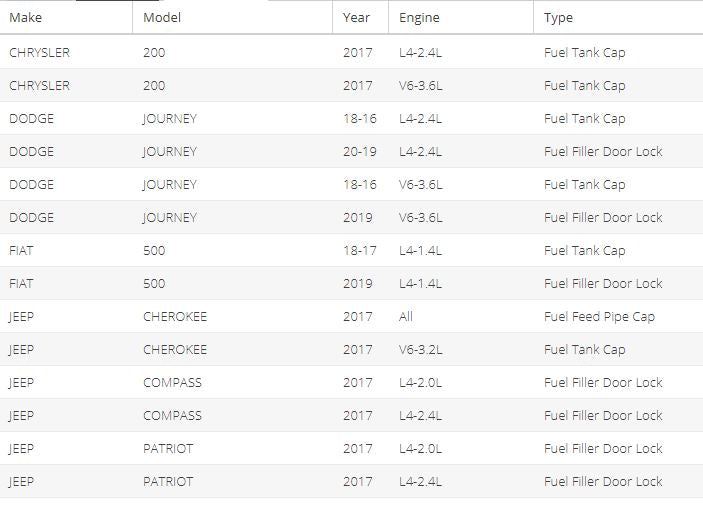Screen dimensions: 703x505
Task: Click Jeep Compass L4-2.4L row
Action: (352, 415)
